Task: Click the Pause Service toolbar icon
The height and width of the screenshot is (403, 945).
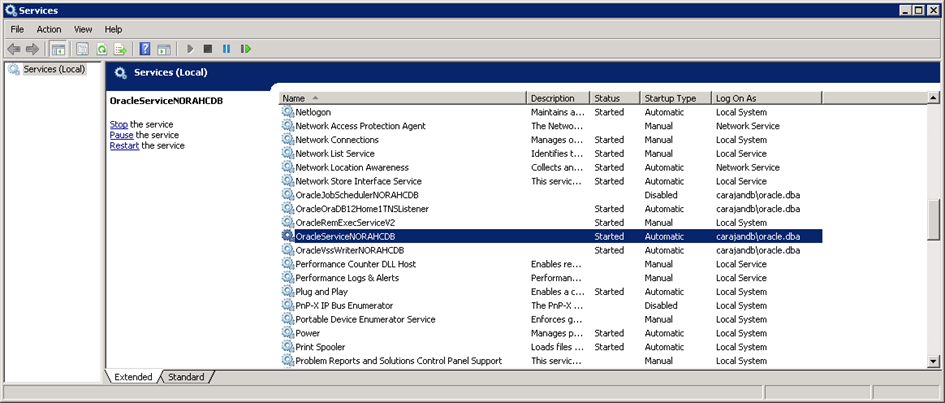Action: [226, 49]
